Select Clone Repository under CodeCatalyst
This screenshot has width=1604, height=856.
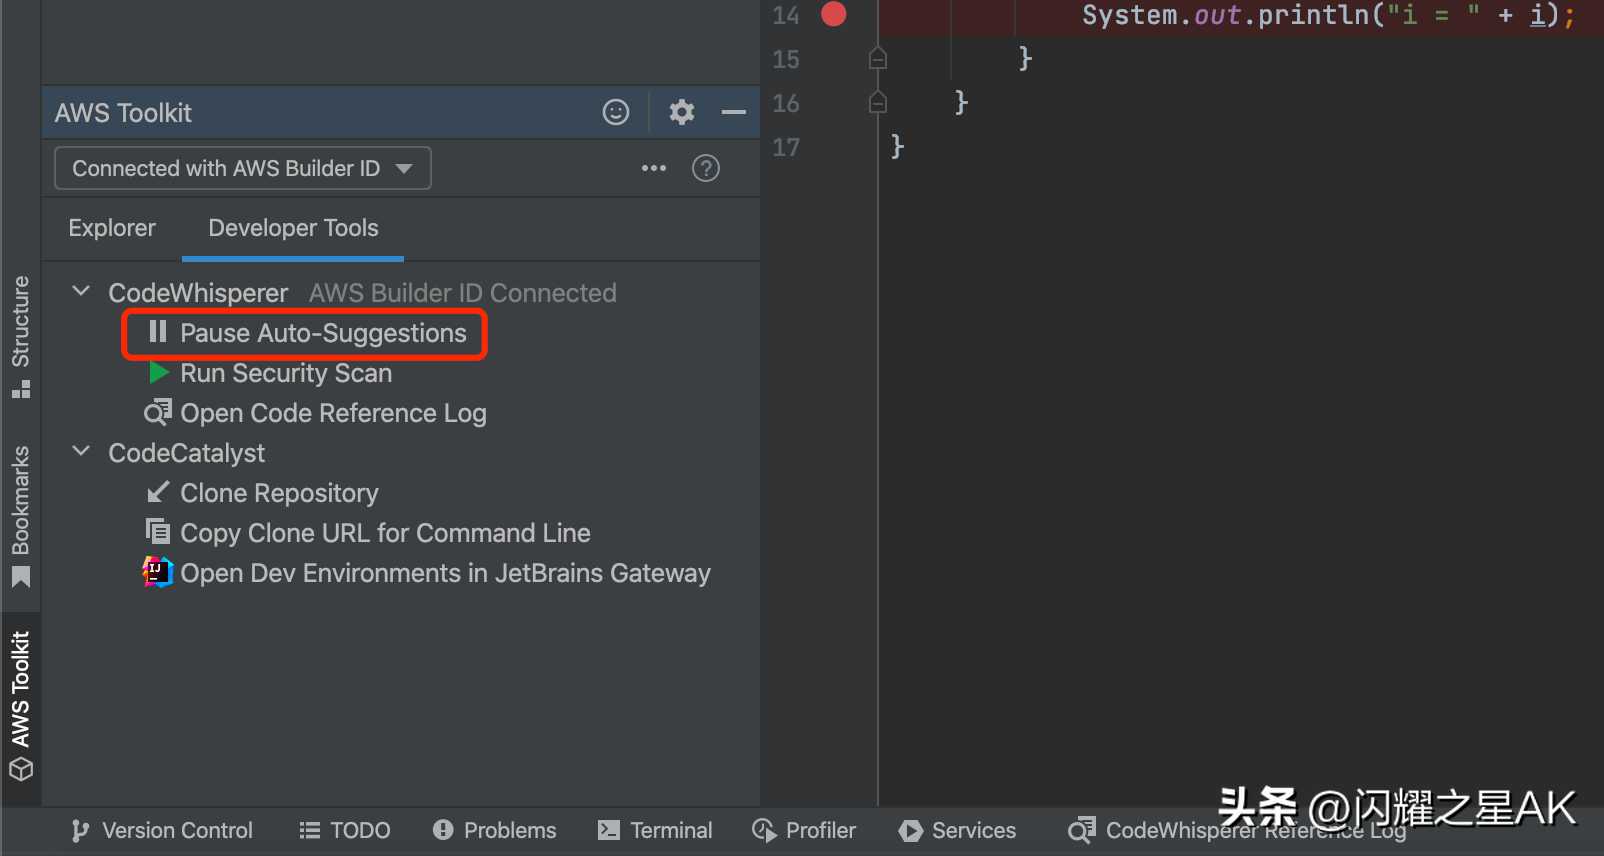279,493
